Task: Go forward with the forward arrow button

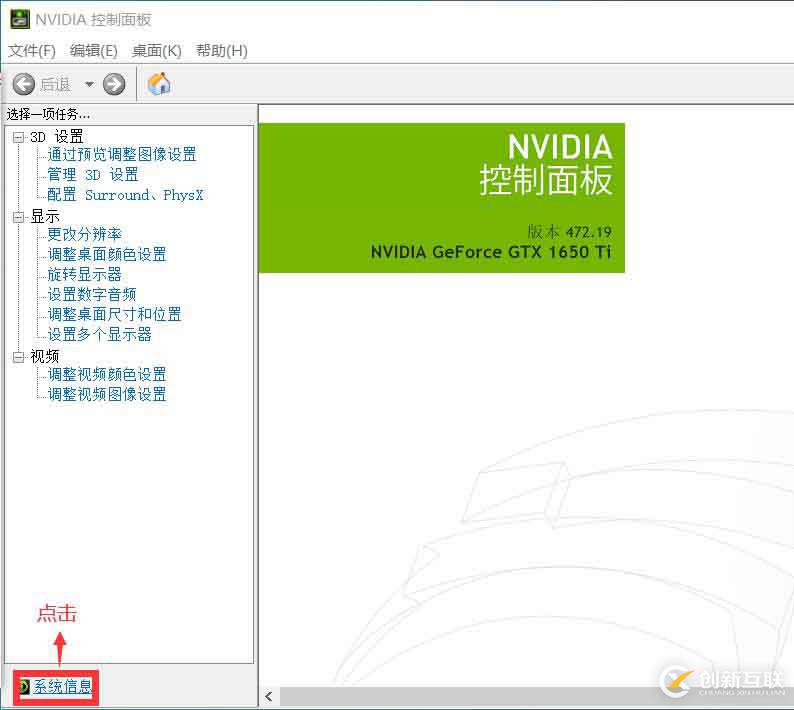Action: point(114,84)
